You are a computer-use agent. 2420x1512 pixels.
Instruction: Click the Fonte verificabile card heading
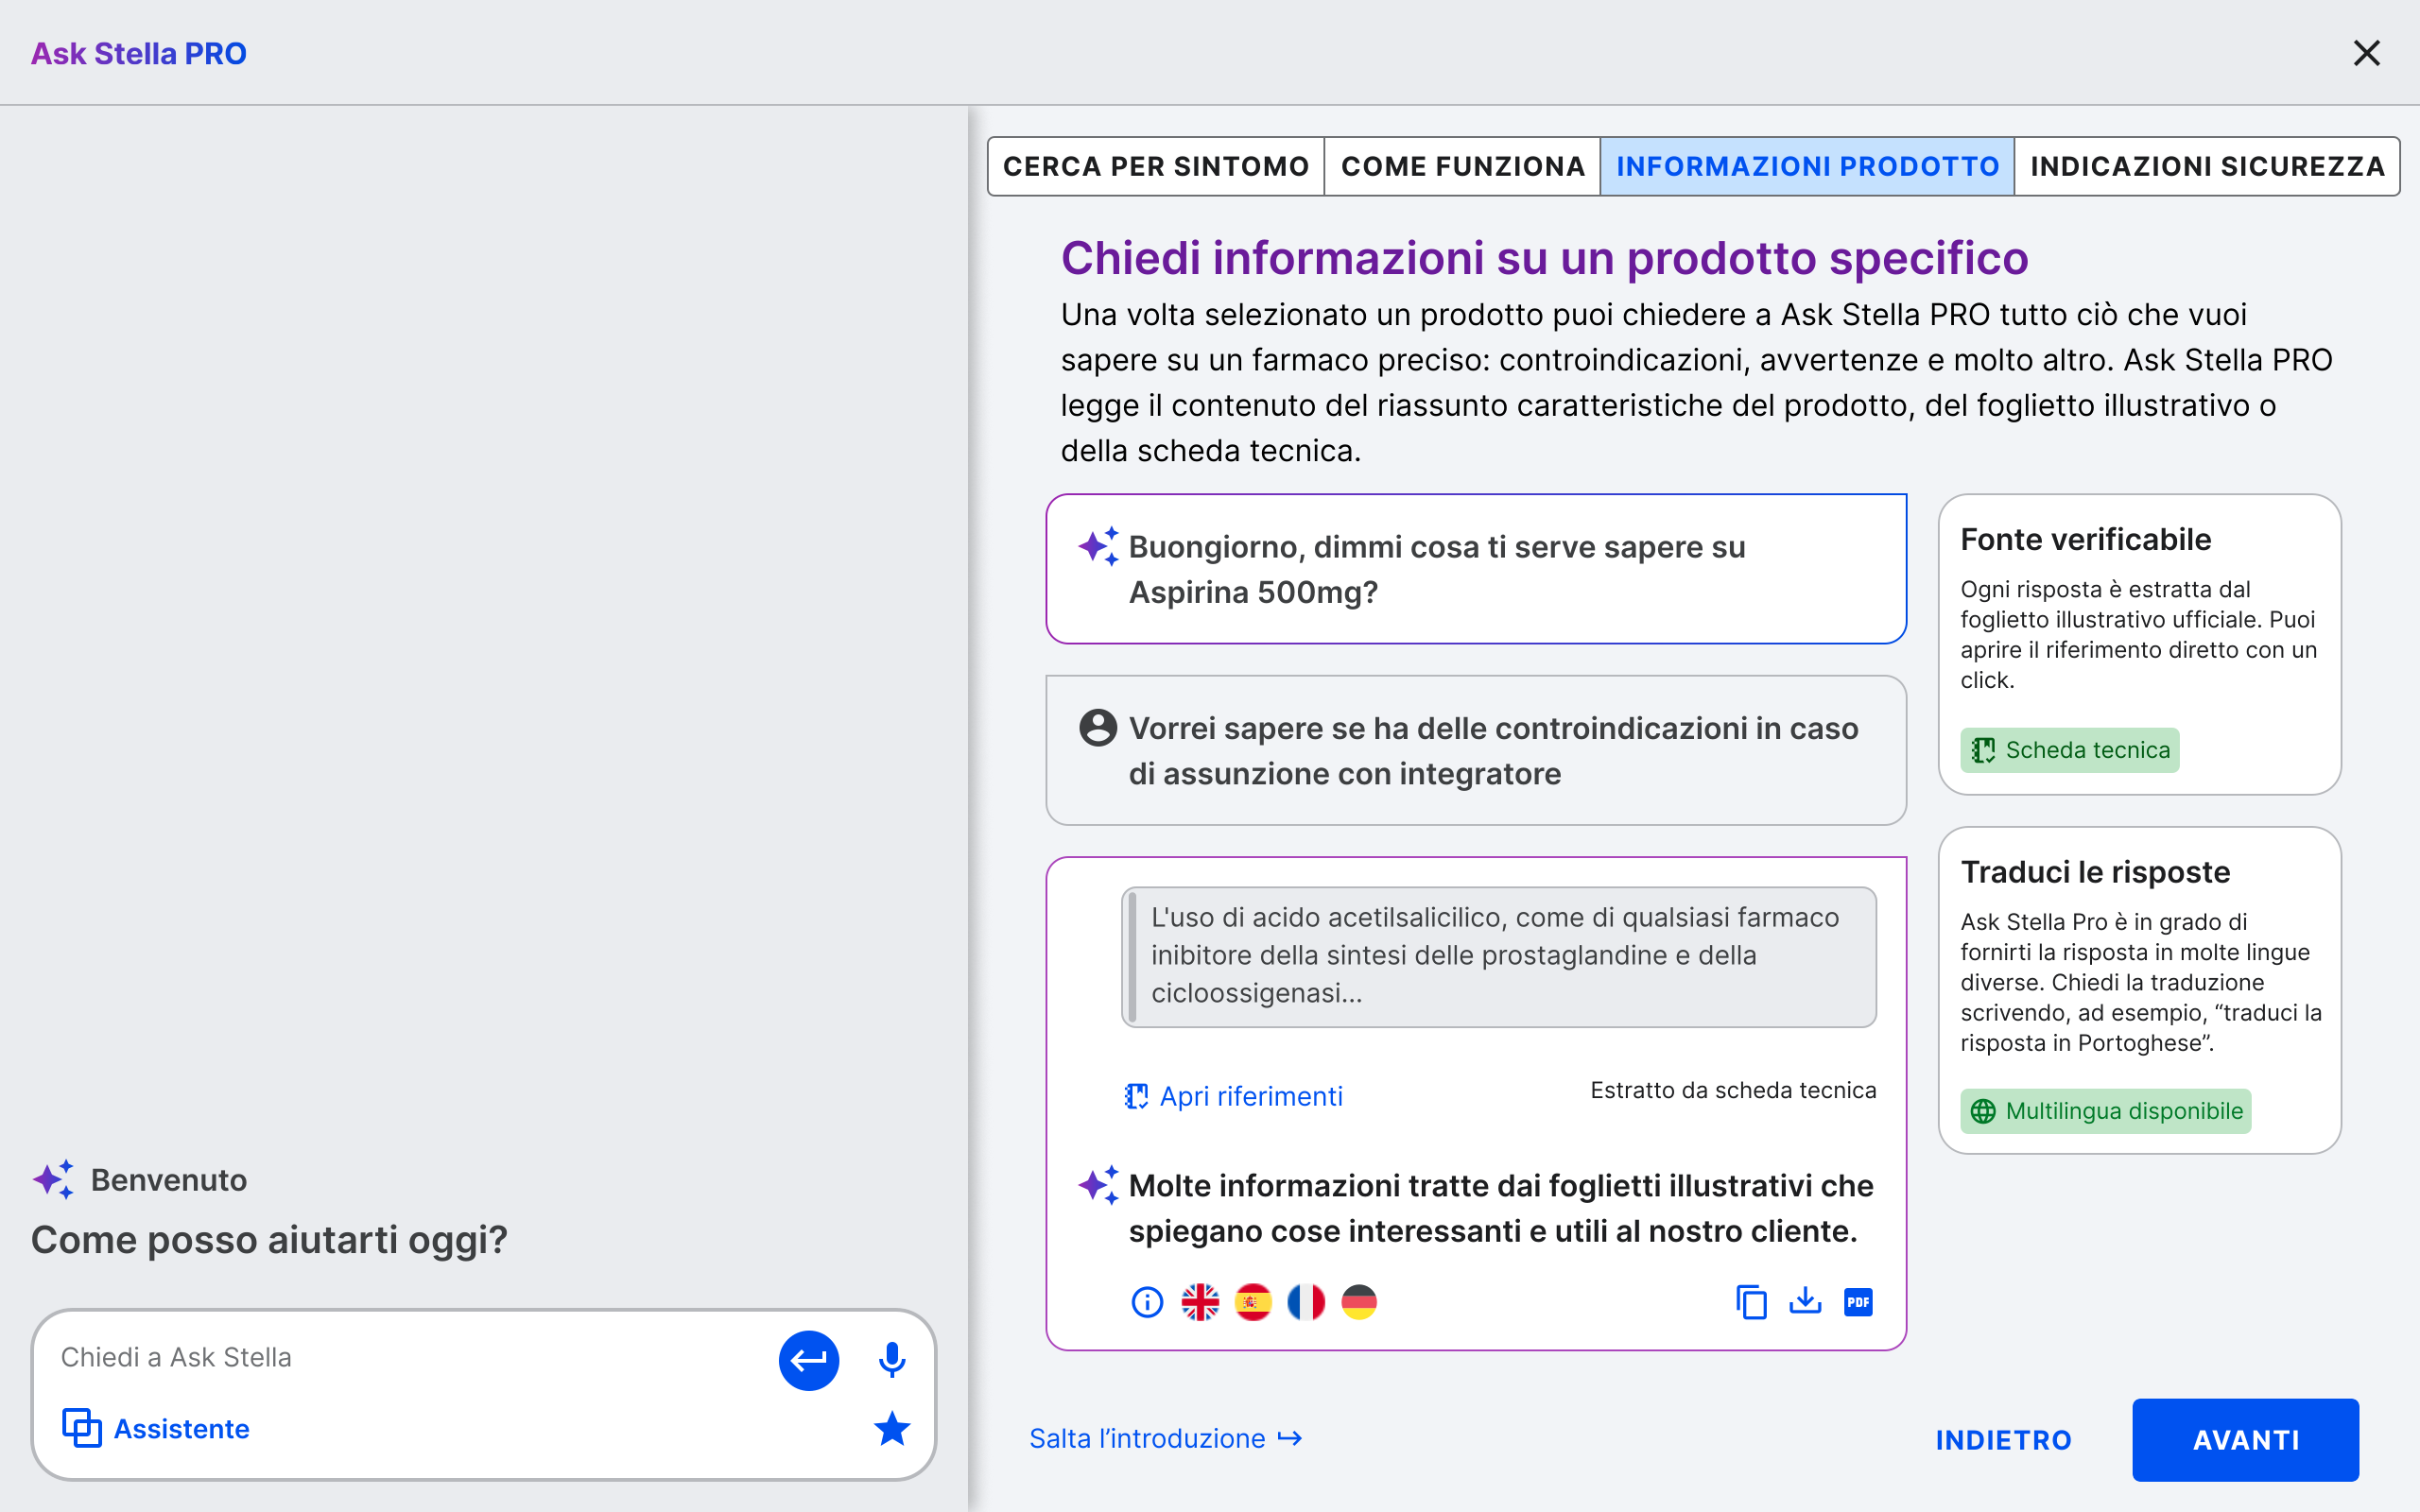coord(2085,539)
